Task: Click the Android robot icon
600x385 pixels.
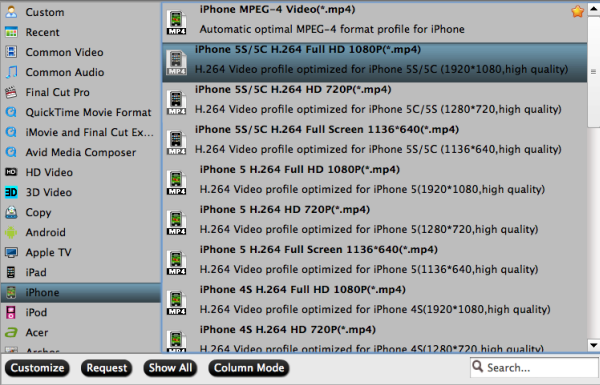Action: point(11,232)
